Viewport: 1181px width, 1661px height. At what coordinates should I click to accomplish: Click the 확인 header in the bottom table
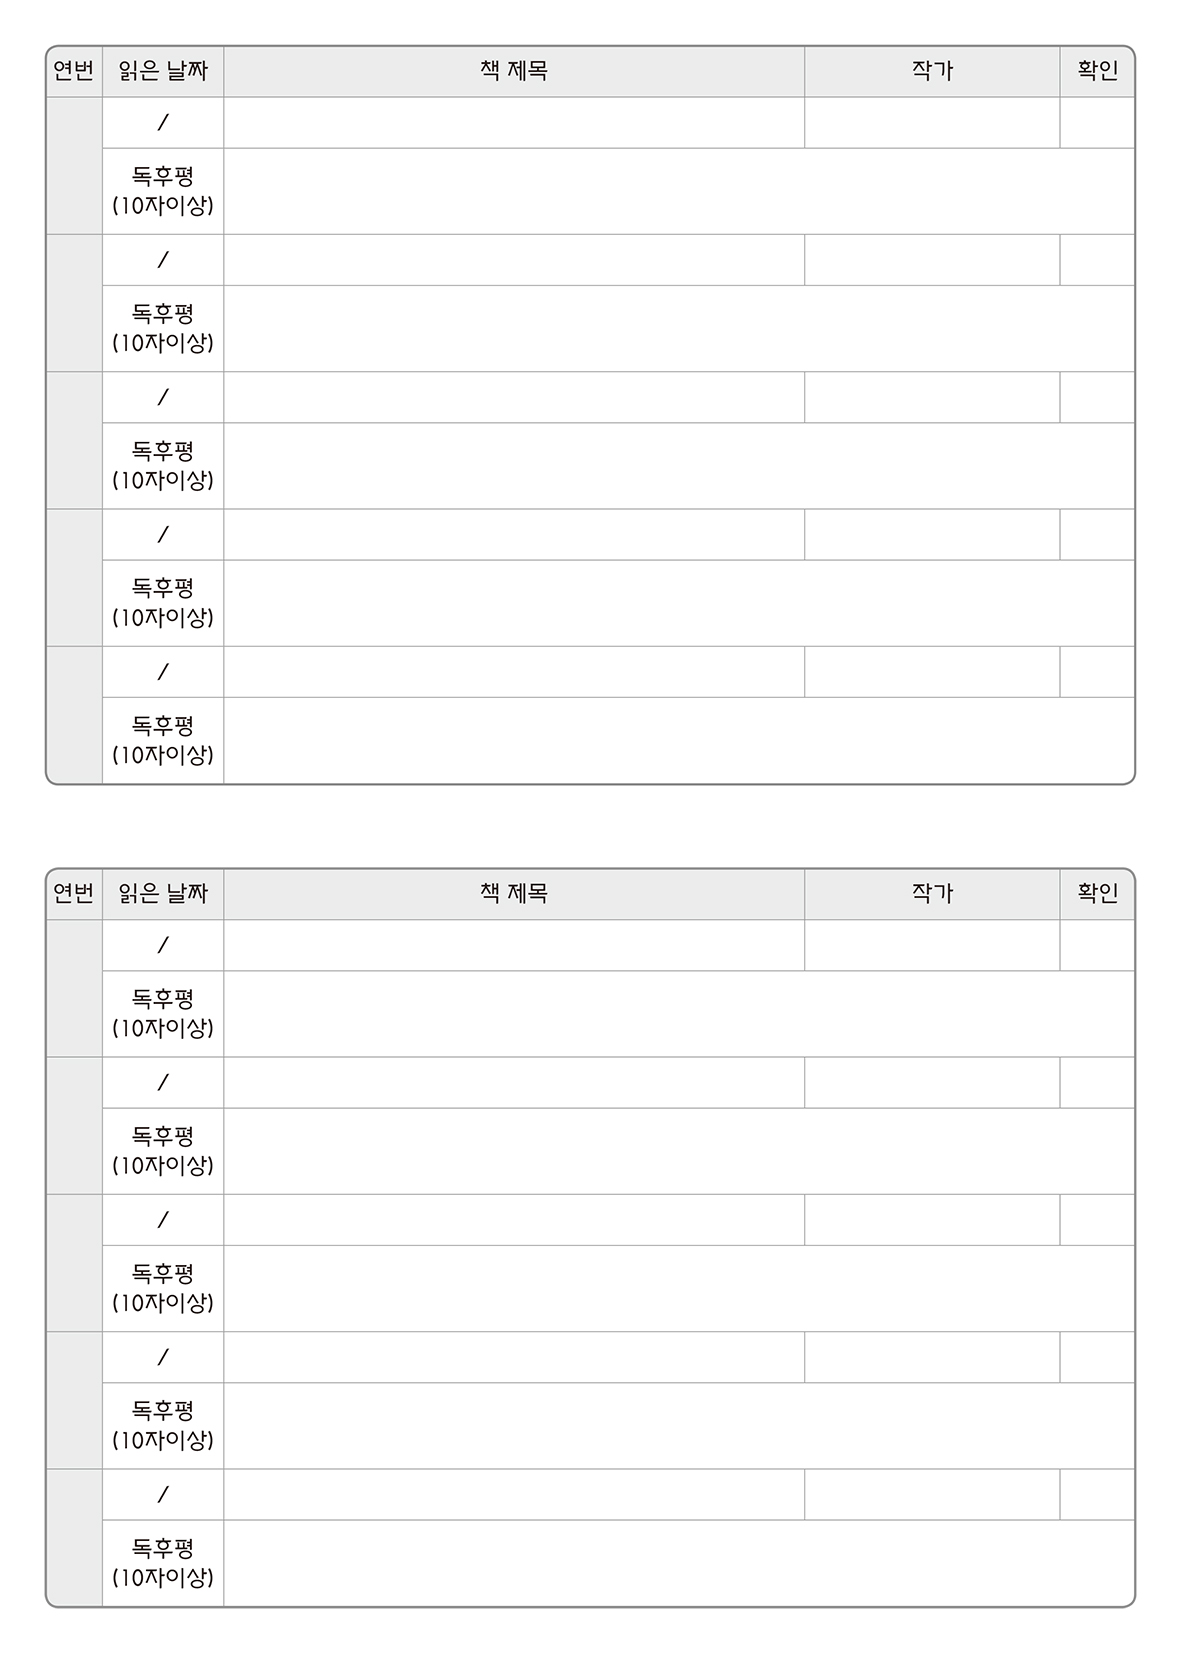(1097, 894)
